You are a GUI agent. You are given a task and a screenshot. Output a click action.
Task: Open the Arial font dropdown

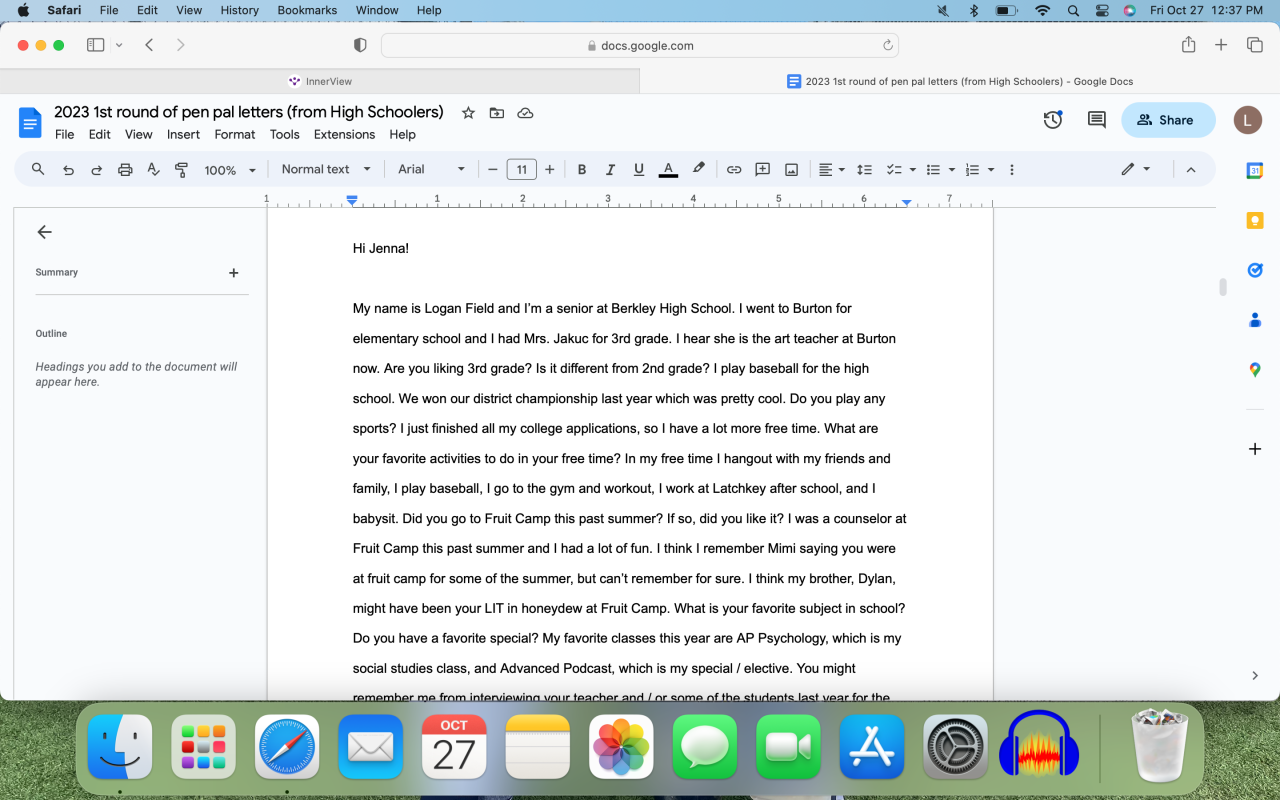point(432,169)
